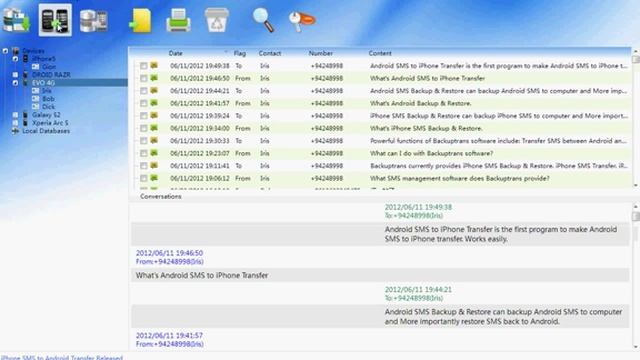Select the Local Databases tree entry
The width and height of the screenshot is (640, 360).
tap(46, 131)
